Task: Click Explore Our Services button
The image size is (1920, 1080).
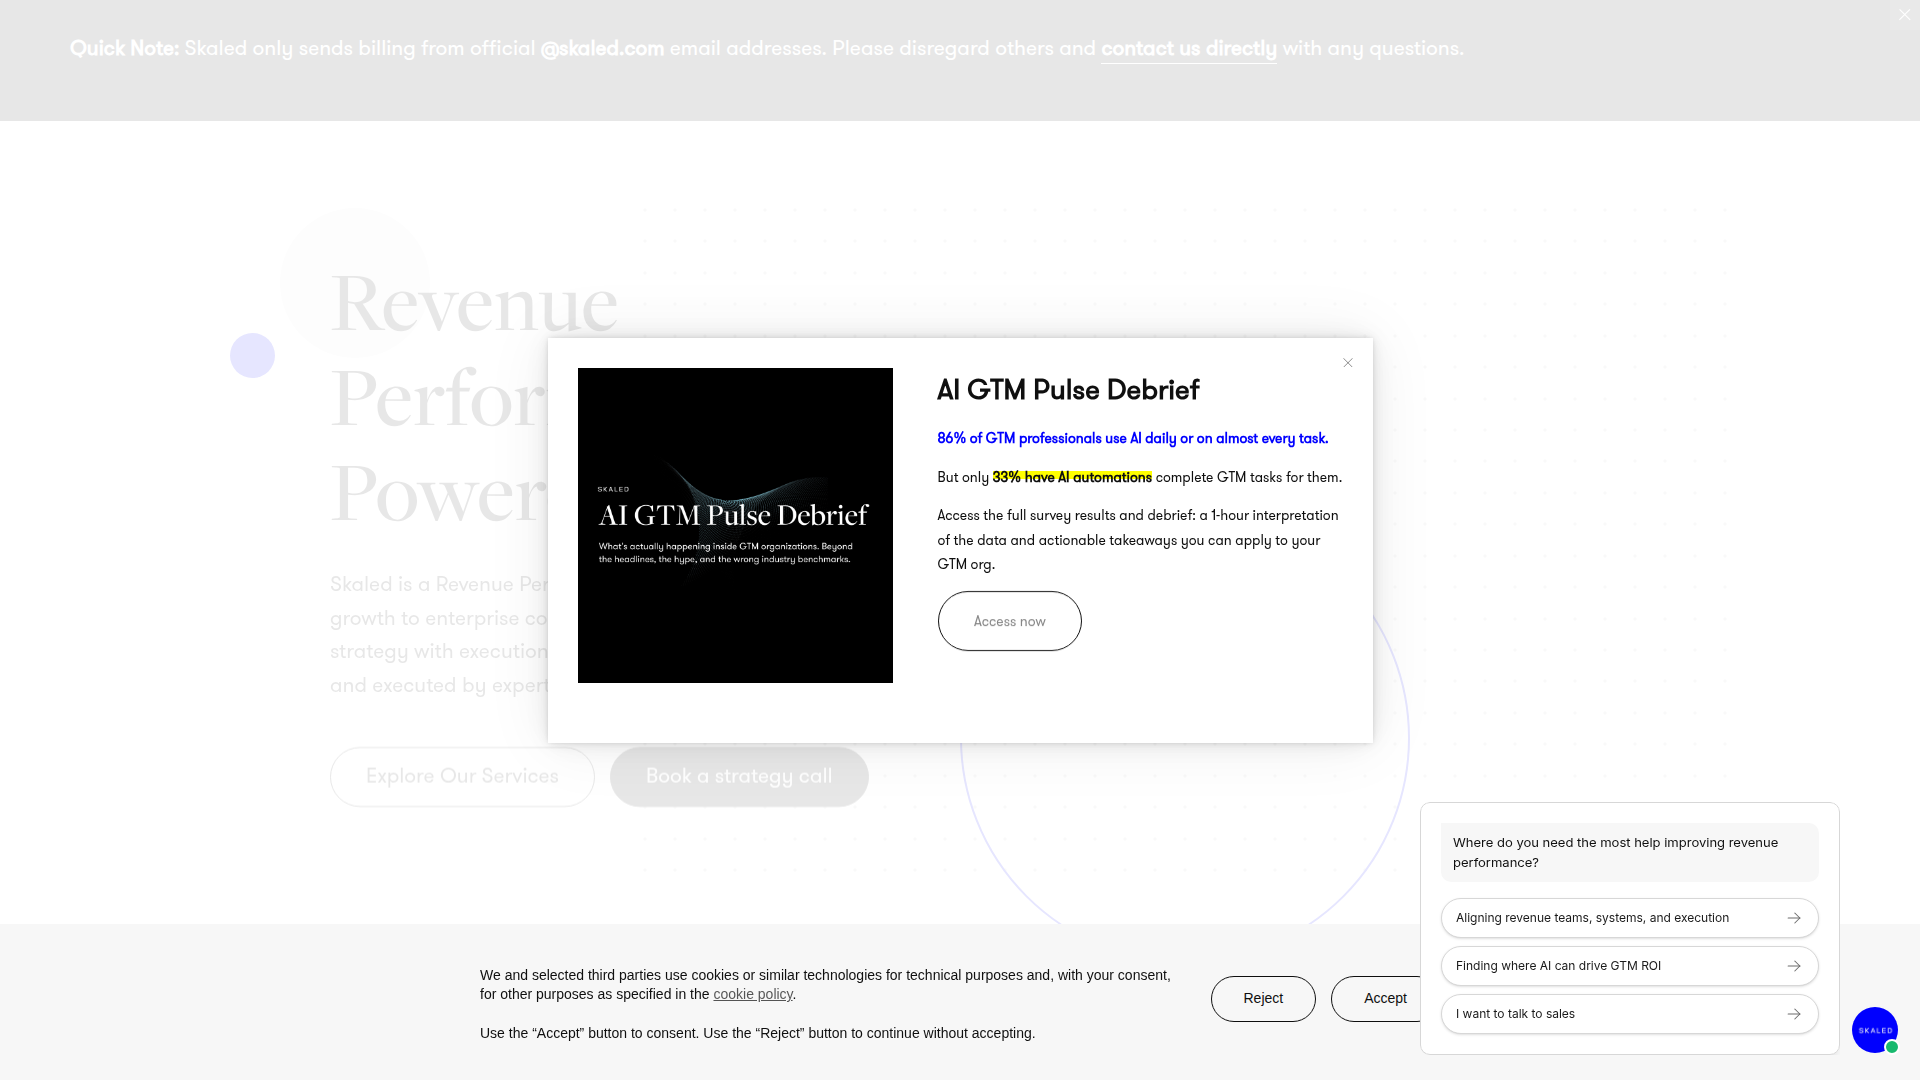Action: click(x=462, y=777)
